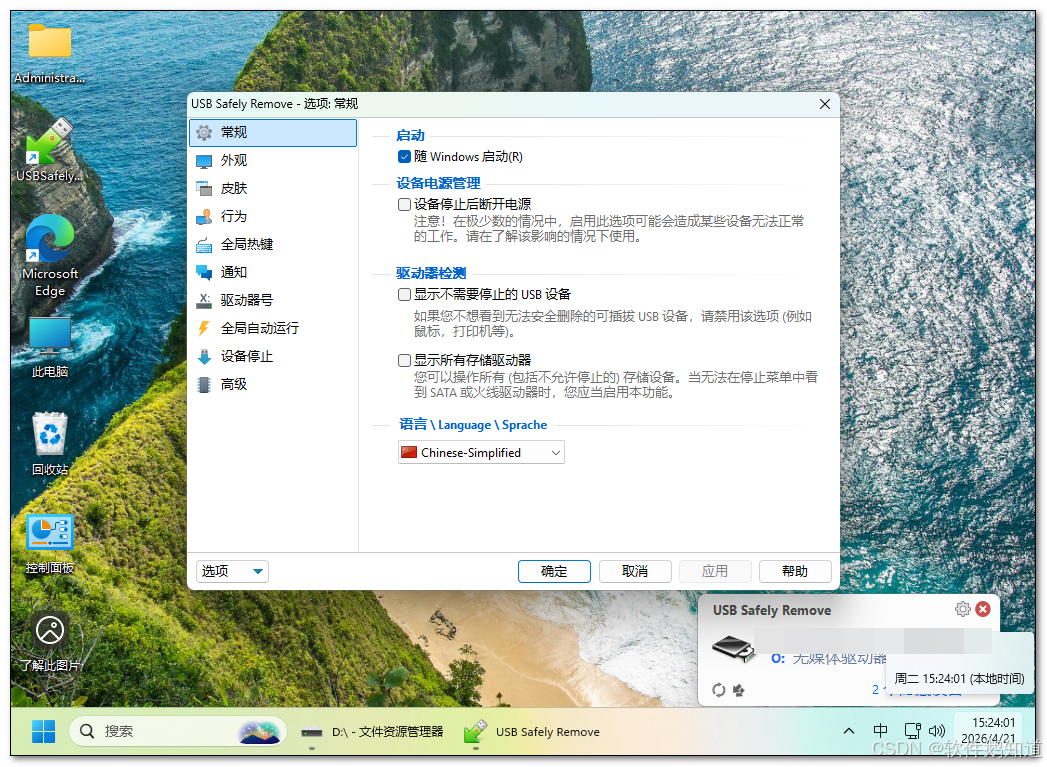Go to the 设备停止 settings page

click(273, 356)
